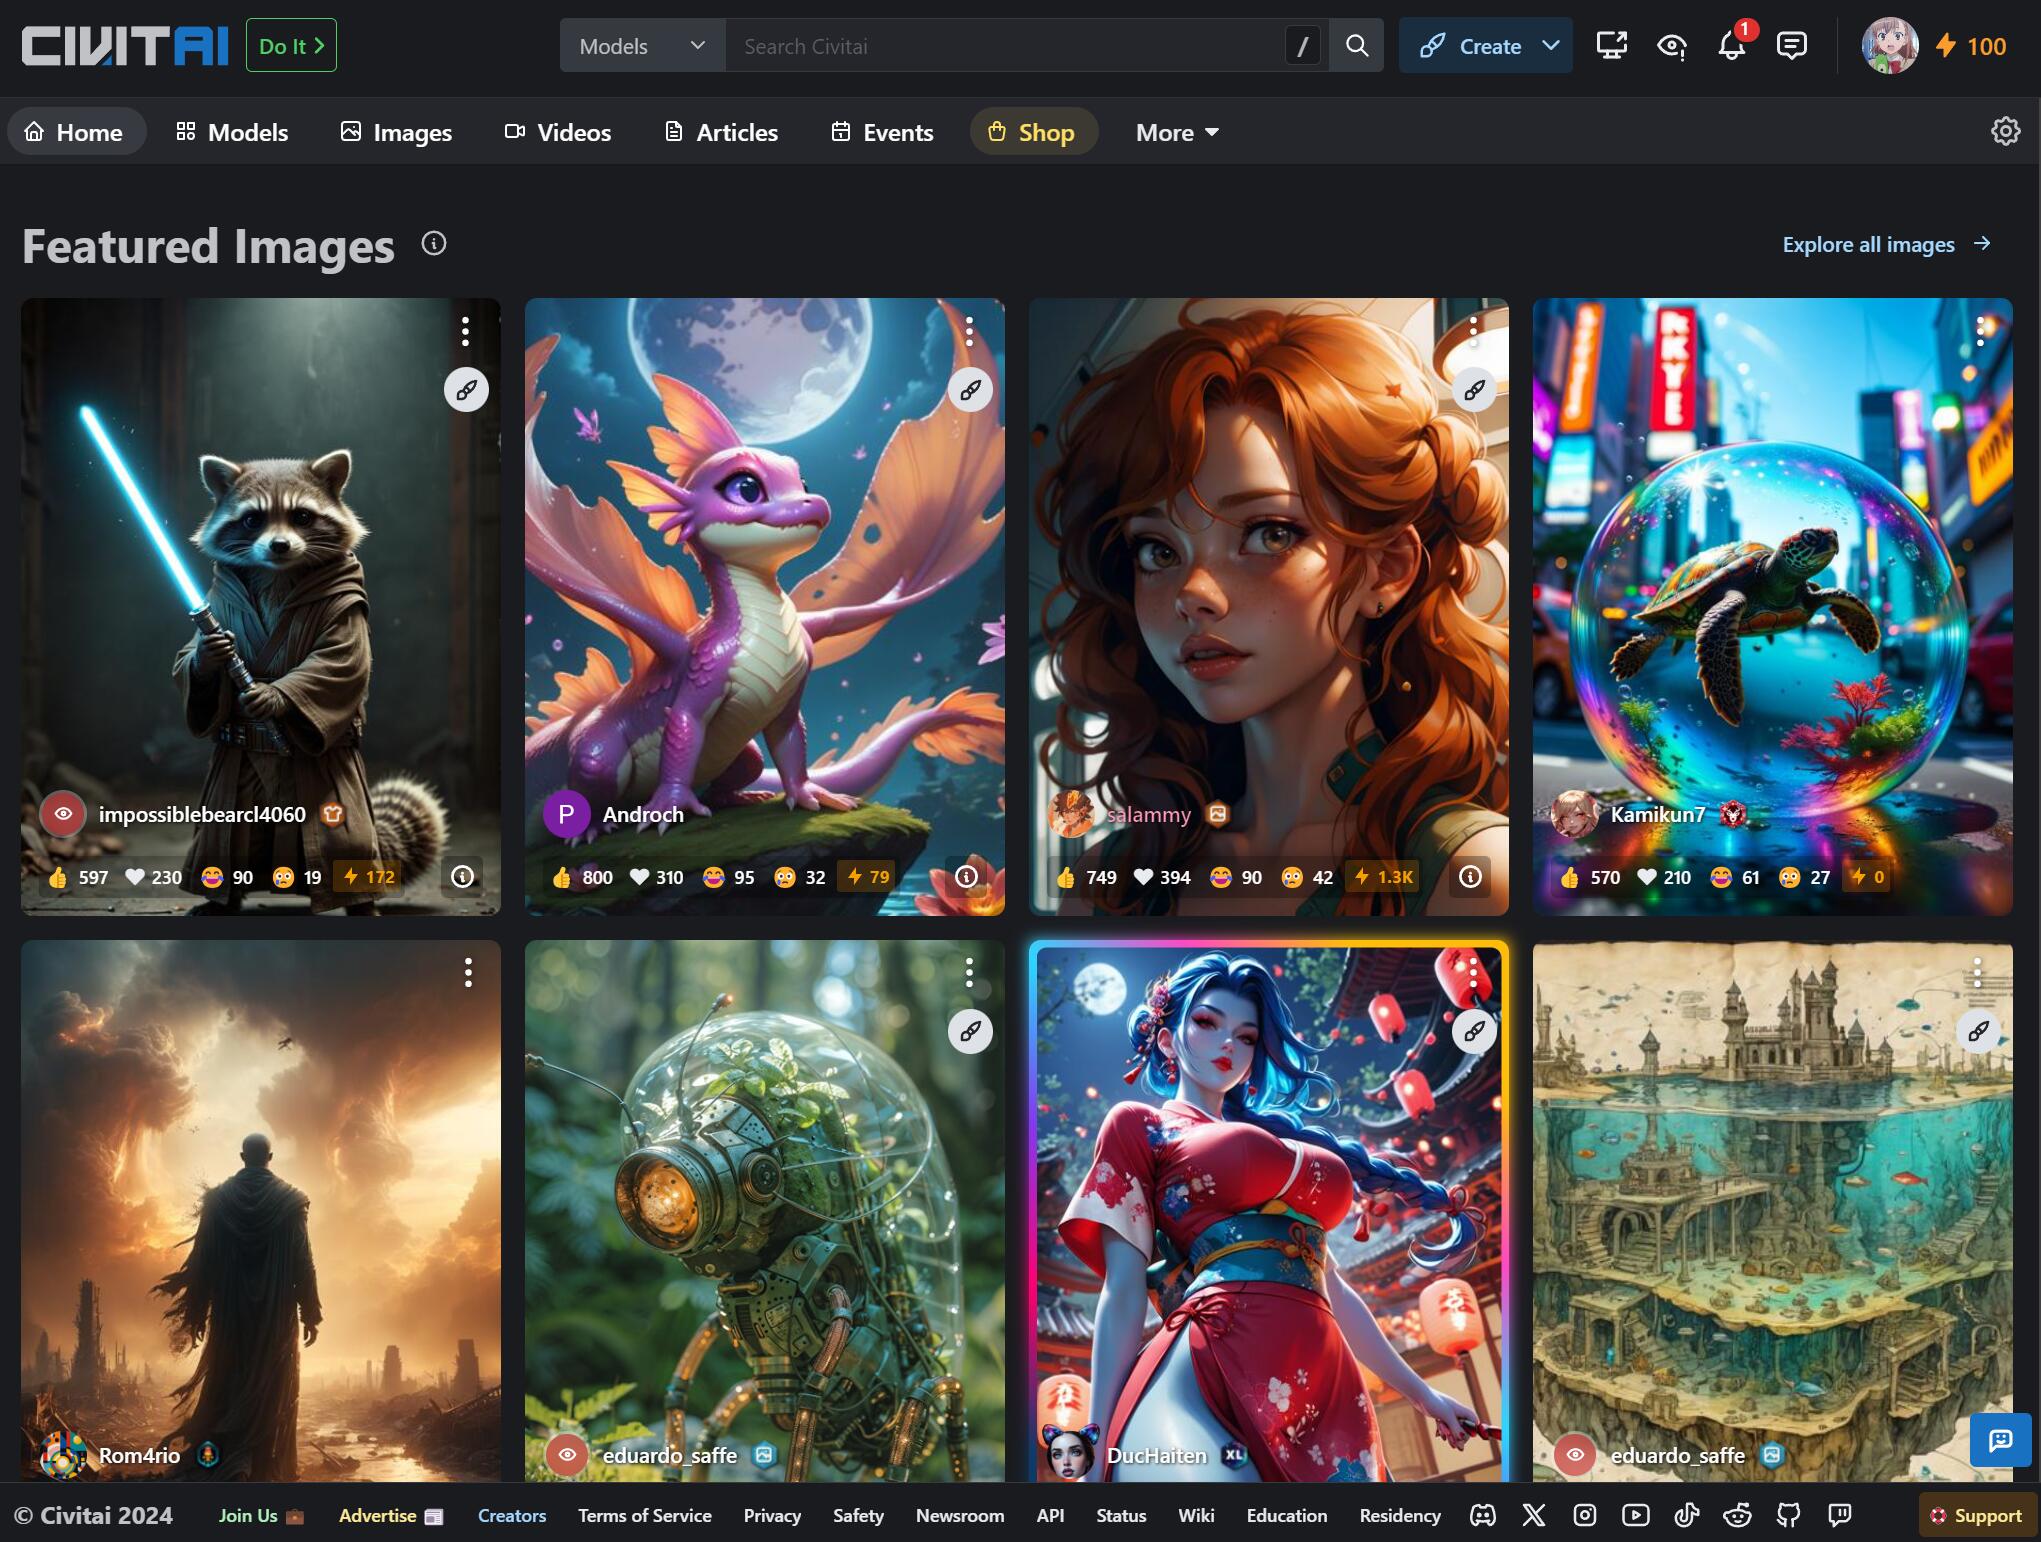2041x1542 pixels.
Task: Open the floating chat support button
Action: coord(2000,1440)
